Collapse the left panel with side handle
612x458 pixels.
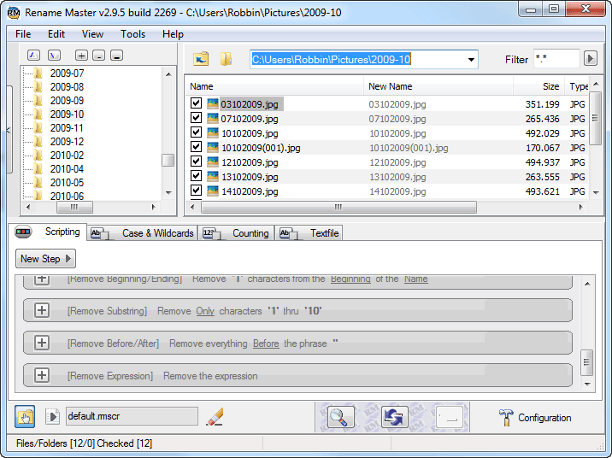coord(9,130)
